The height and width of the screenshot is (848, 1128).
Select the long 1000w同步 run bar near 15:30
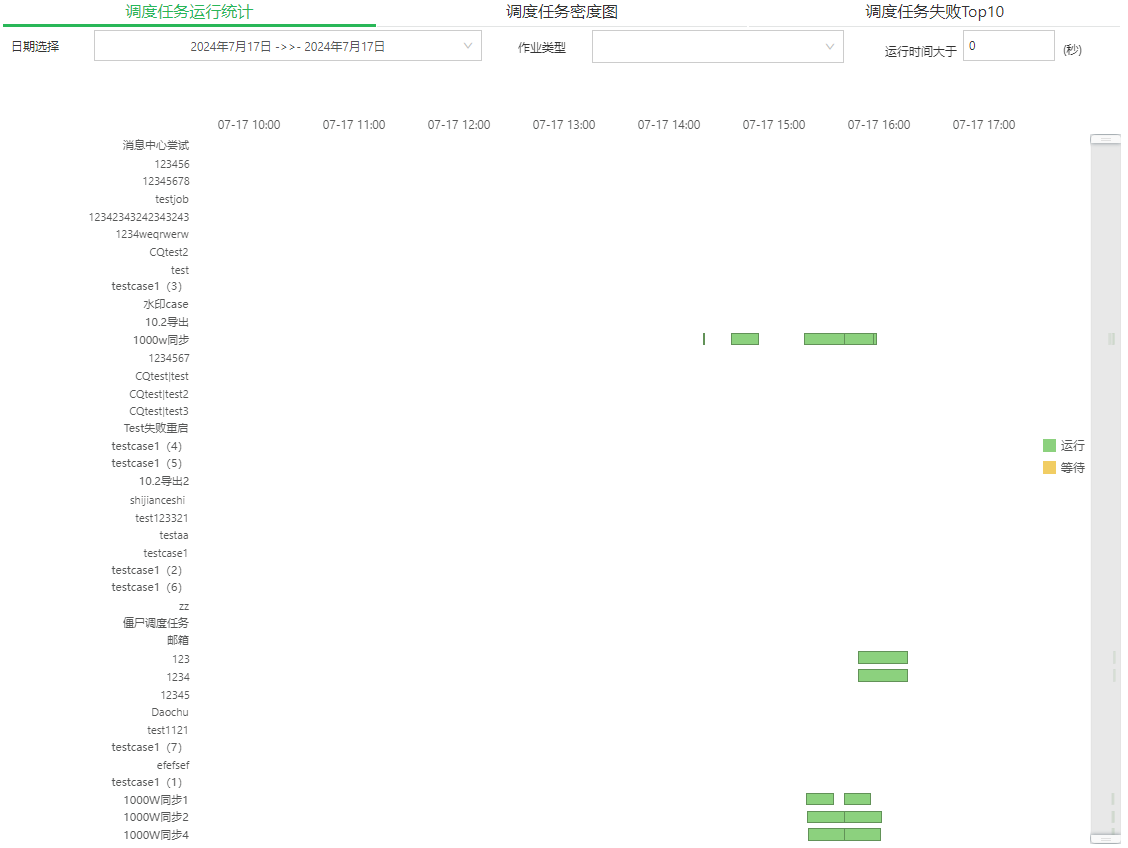pyautogui.click(x=824, y=339)
